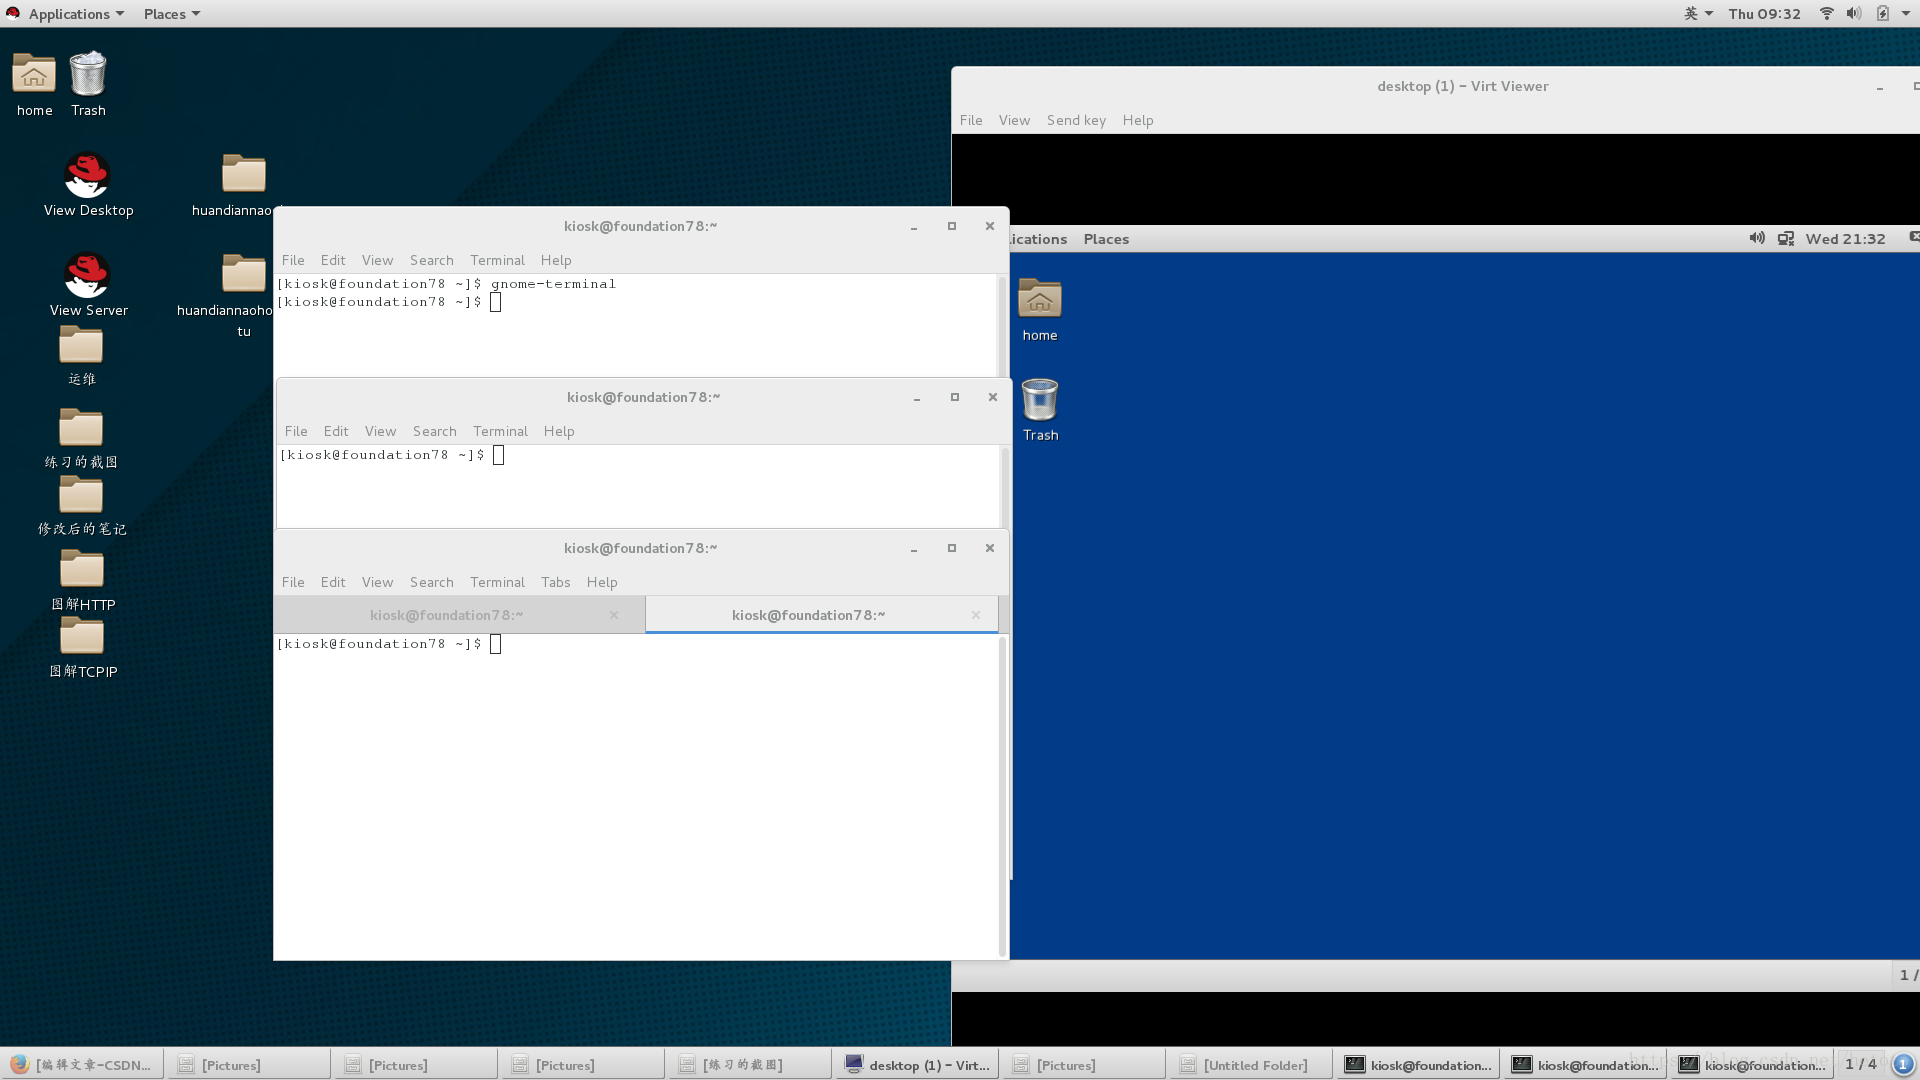
Task: Click the prompt line in the middle terminal
Action: click(x=392, y=455)
